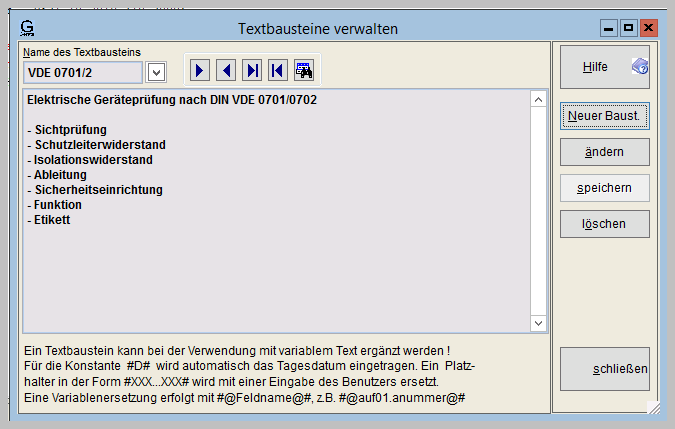
Task: Open search using the binoculars icon
Action: point(304,70)
